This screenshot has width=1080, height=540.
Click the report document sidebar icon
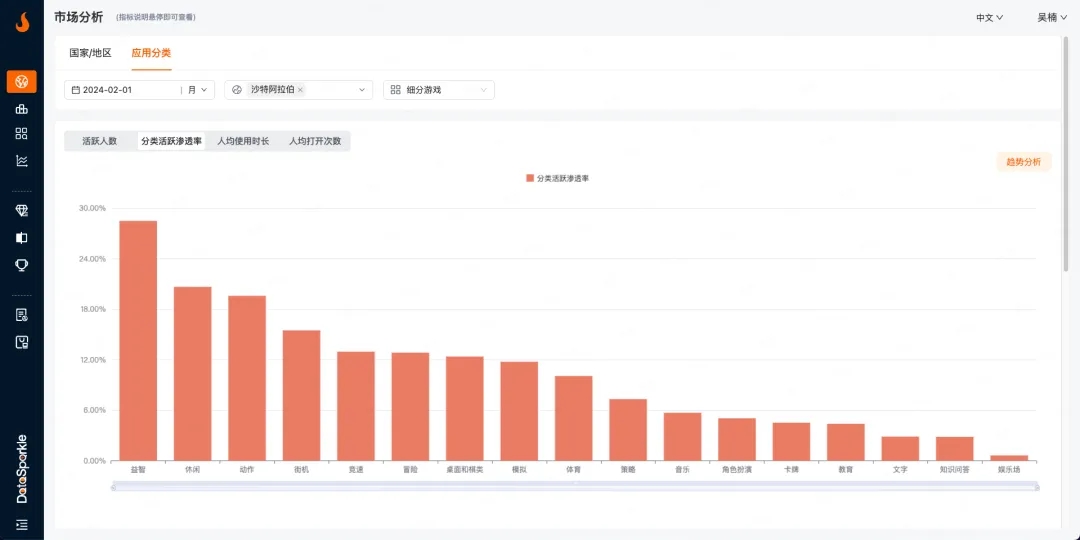[x=21, y=315]
